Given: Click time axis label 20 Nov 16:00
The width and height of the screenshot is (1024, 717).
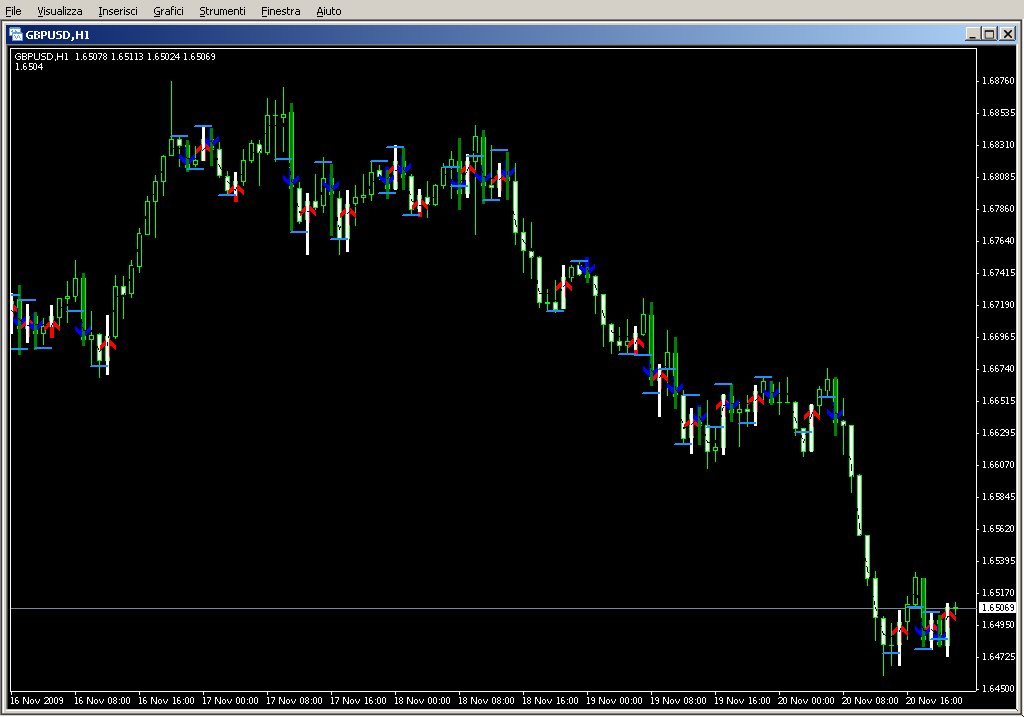Looking at the screenshot, I should pos(934,701).
